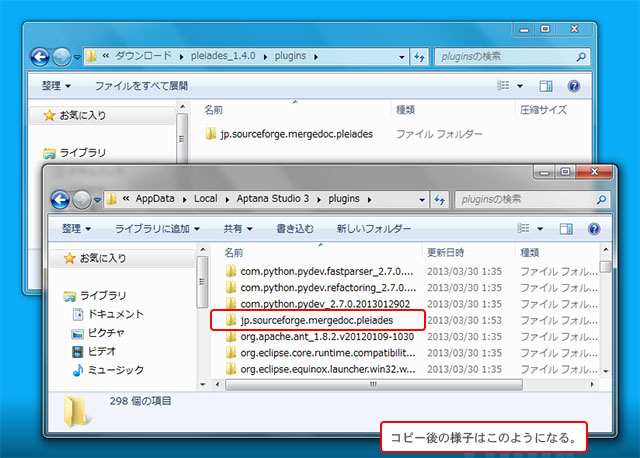
Task: Select org.eclipse.core.runtime.compatibilit folder
Action: coord(320,353)
